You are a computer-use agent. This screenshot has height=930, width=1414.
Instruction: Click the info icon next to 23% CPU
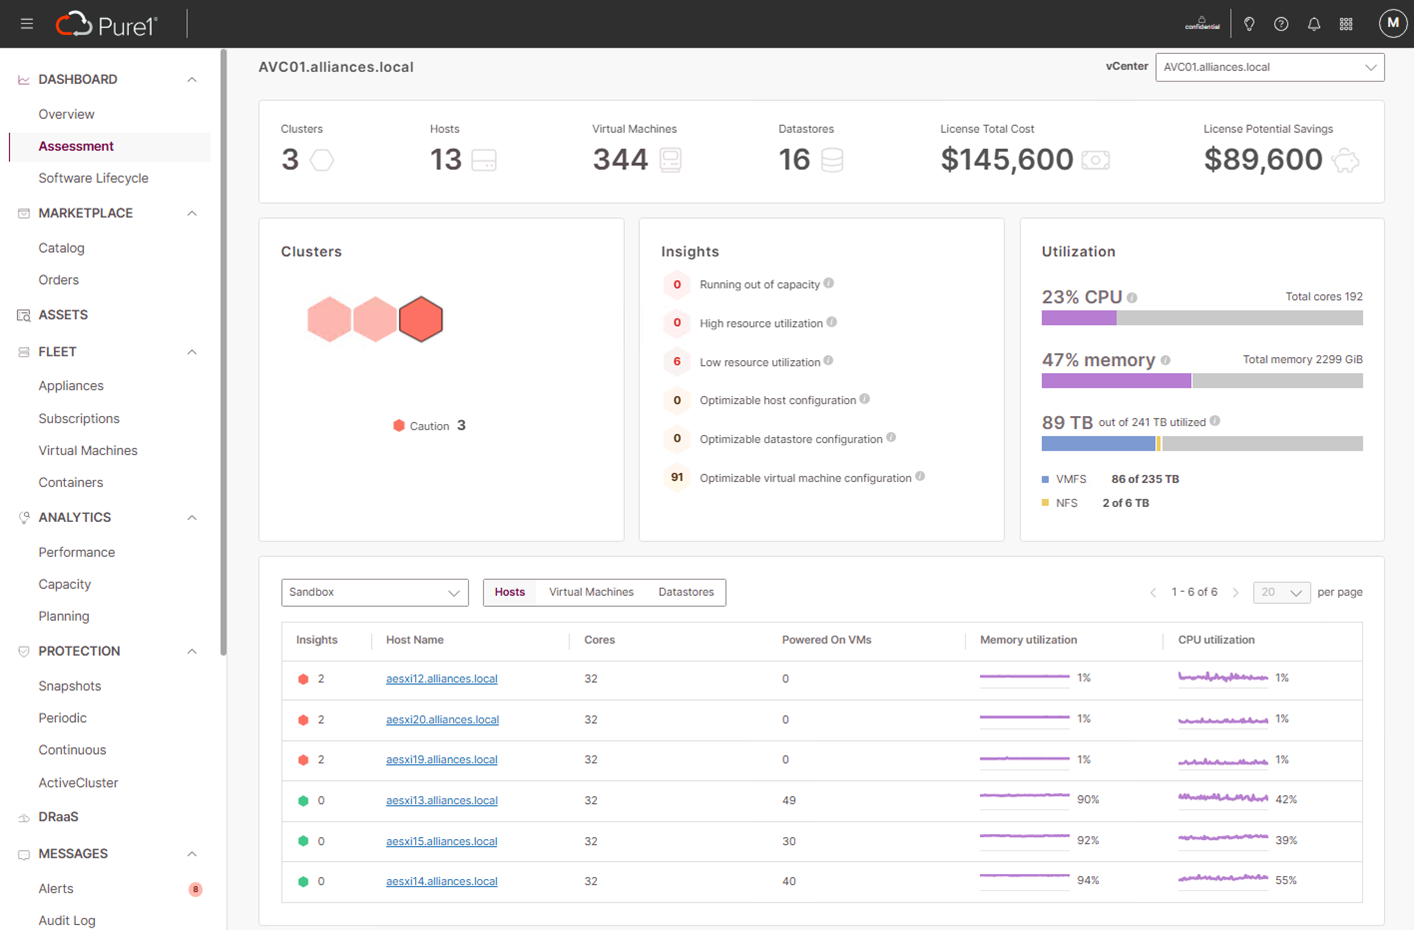(1132, 298)
